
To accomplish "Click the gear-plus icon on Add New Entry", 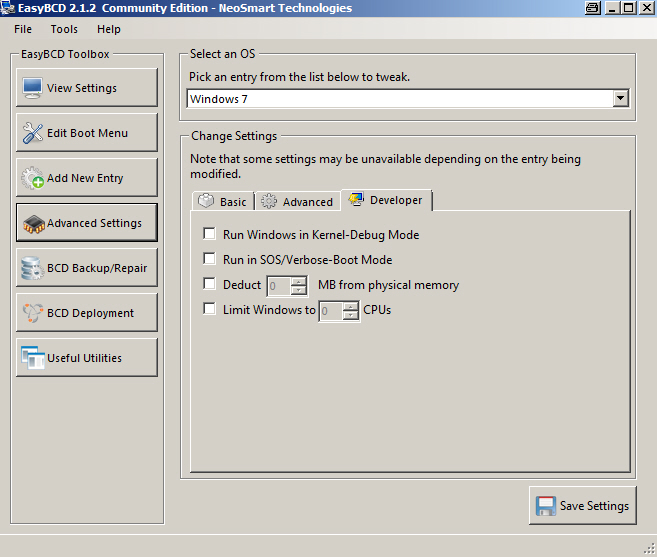I will tap(33, 178).
